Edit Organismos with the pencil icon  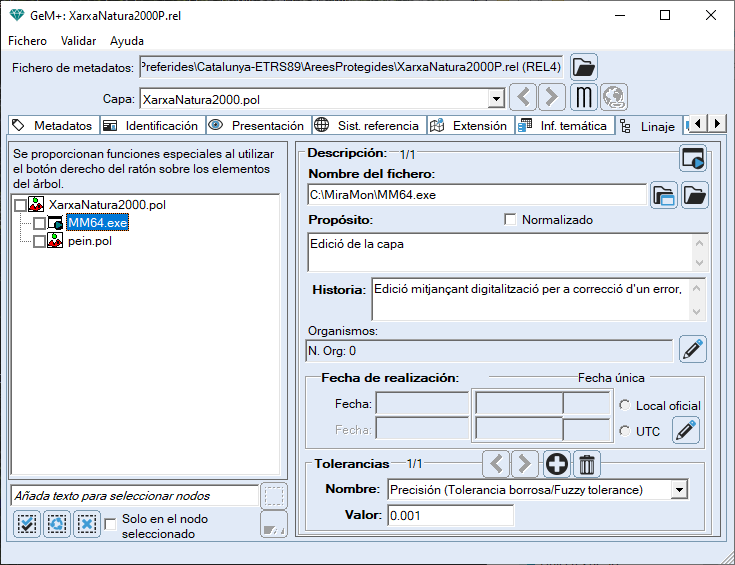pos(693,349)
